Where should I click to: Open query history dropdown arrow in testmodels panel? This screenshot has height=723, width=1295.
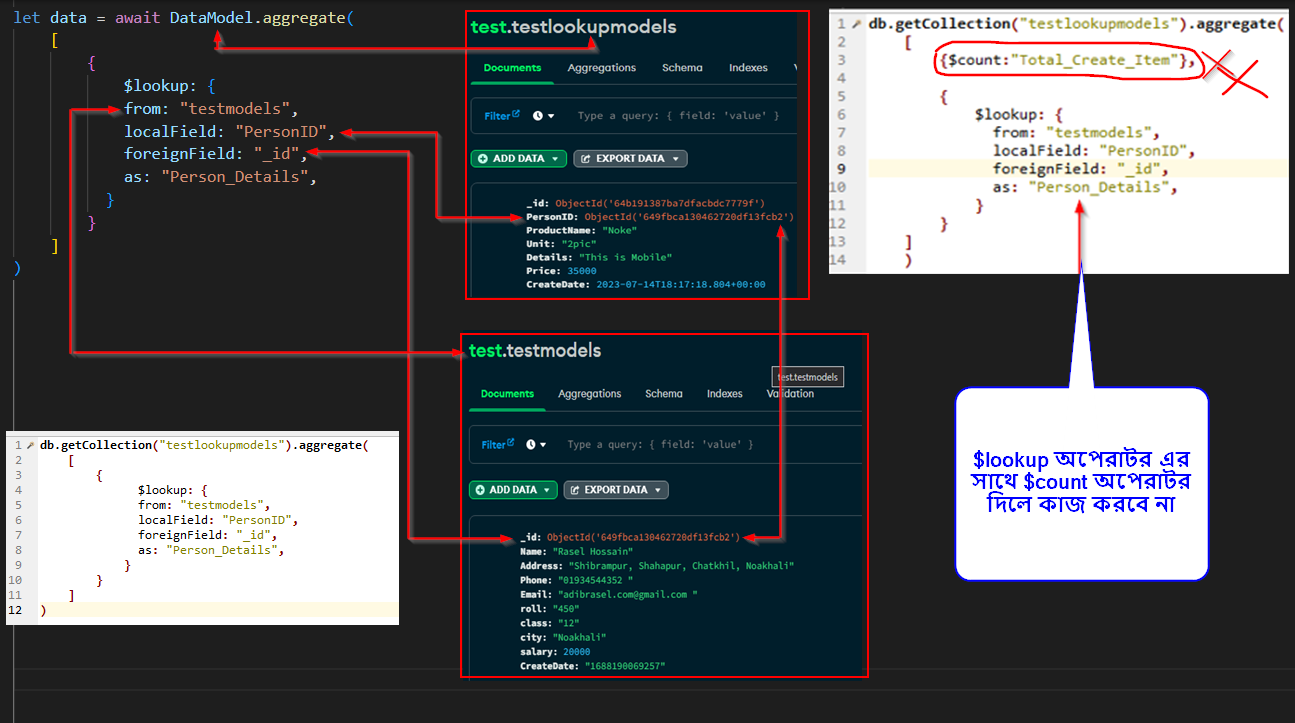543,445
